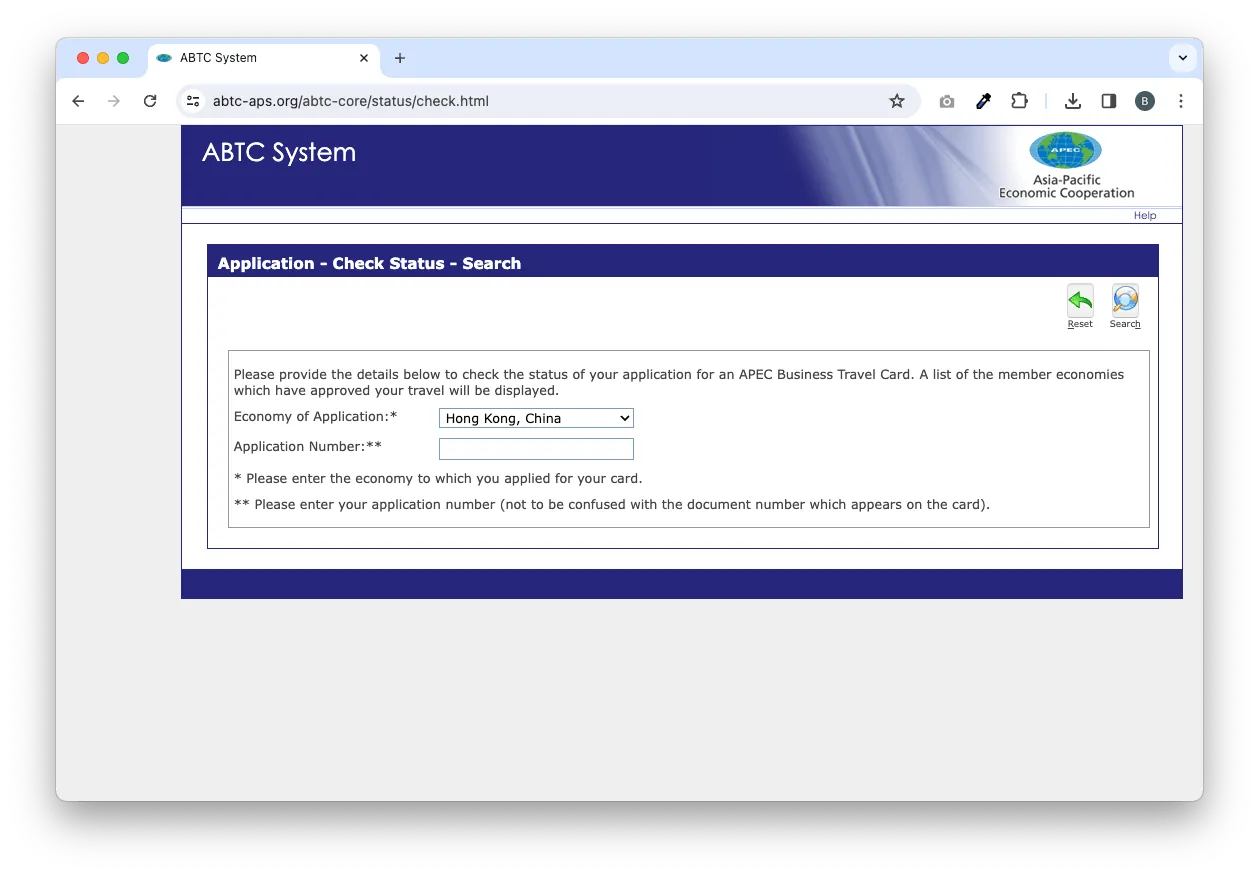Toggle the browser side panel icon

[x=1108, y=101]
